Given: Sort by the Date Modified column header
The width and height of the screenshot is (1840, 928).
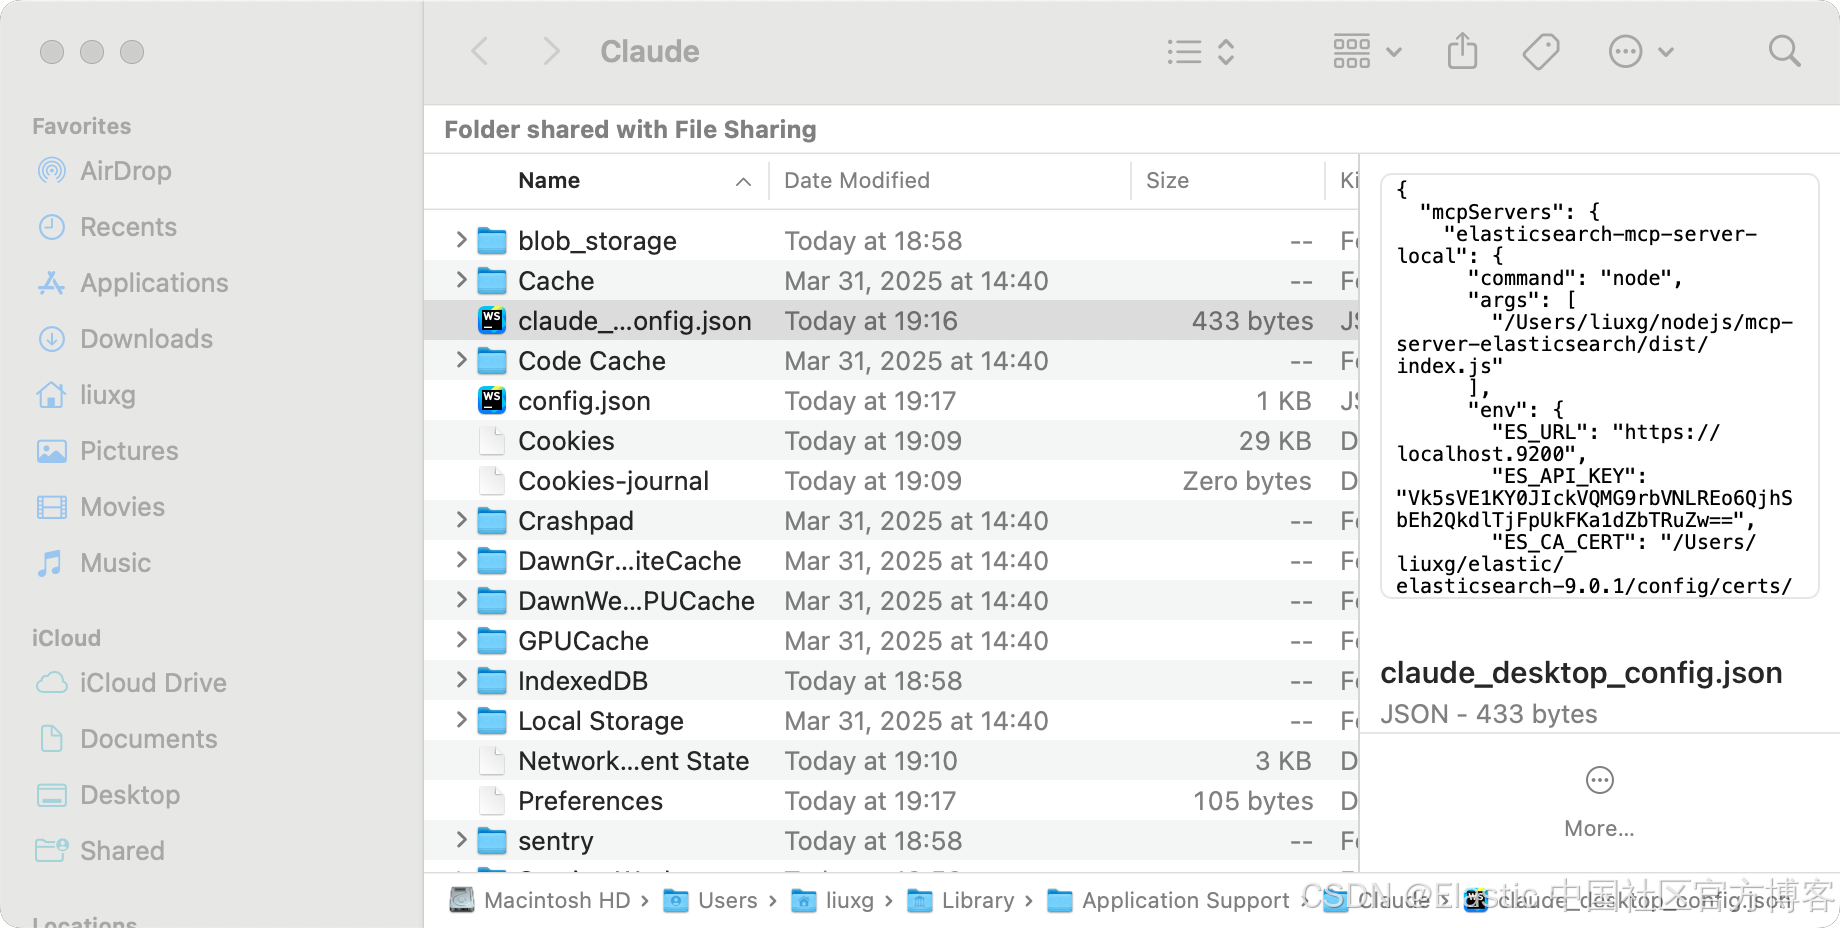Looking at the screenshot, I should (857, 181).
